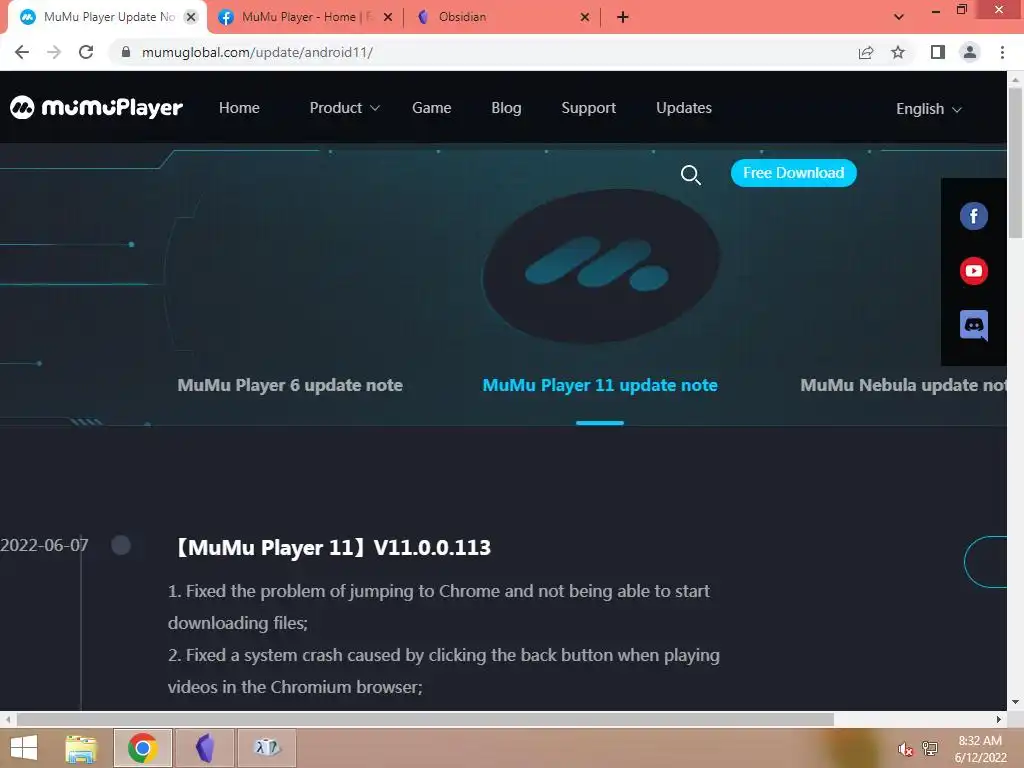Click the vertical page scrollbar thumb
Image resolution: width=1024 pixels, height=768 pixels.
pyautogui.click(x=1016, y=163)
